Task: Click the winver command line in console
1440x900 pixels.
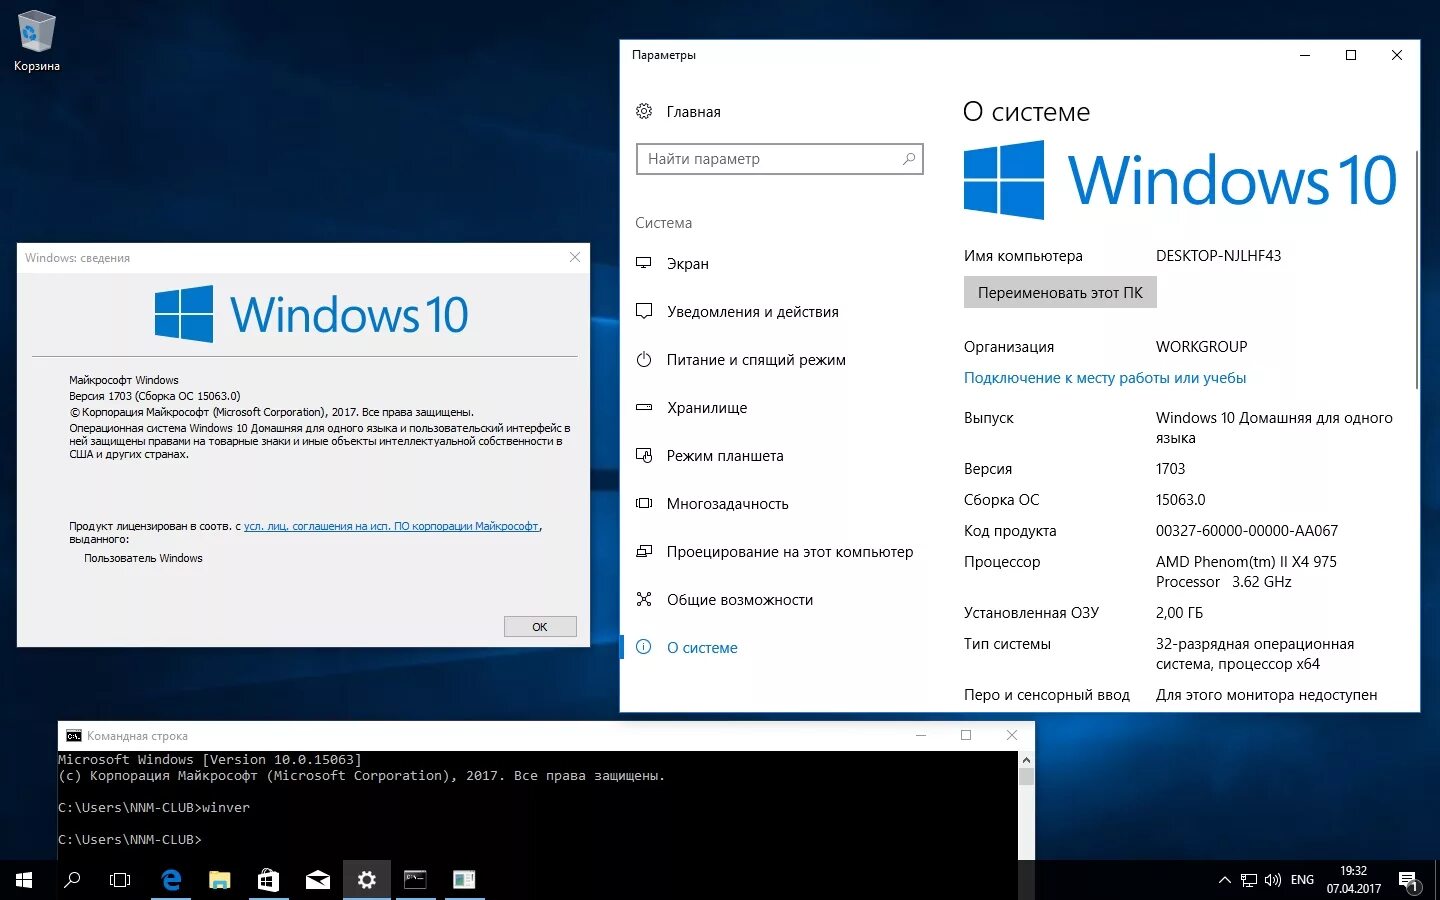Action: pos(154,808)
